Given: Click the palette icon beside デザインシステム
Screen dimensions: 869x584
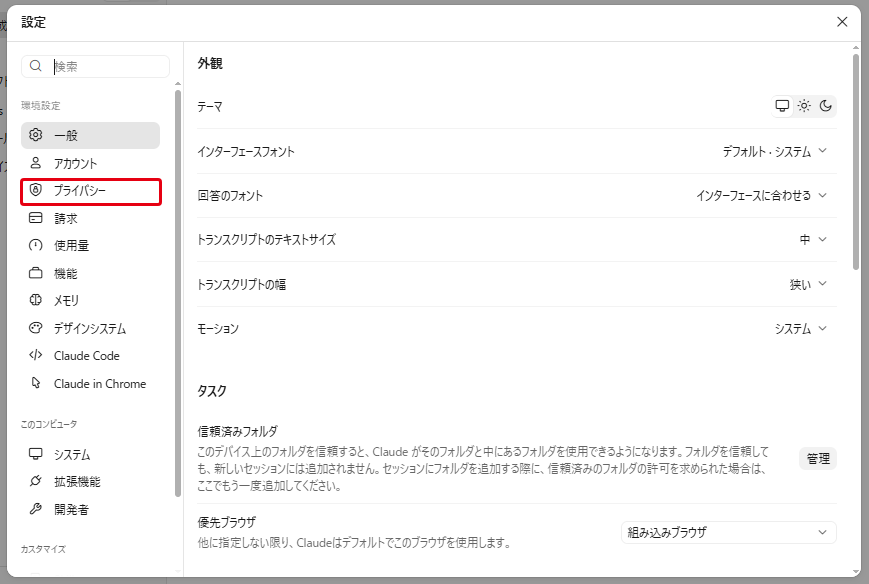Looking at the screenshot, I should (x=35, y=328).
